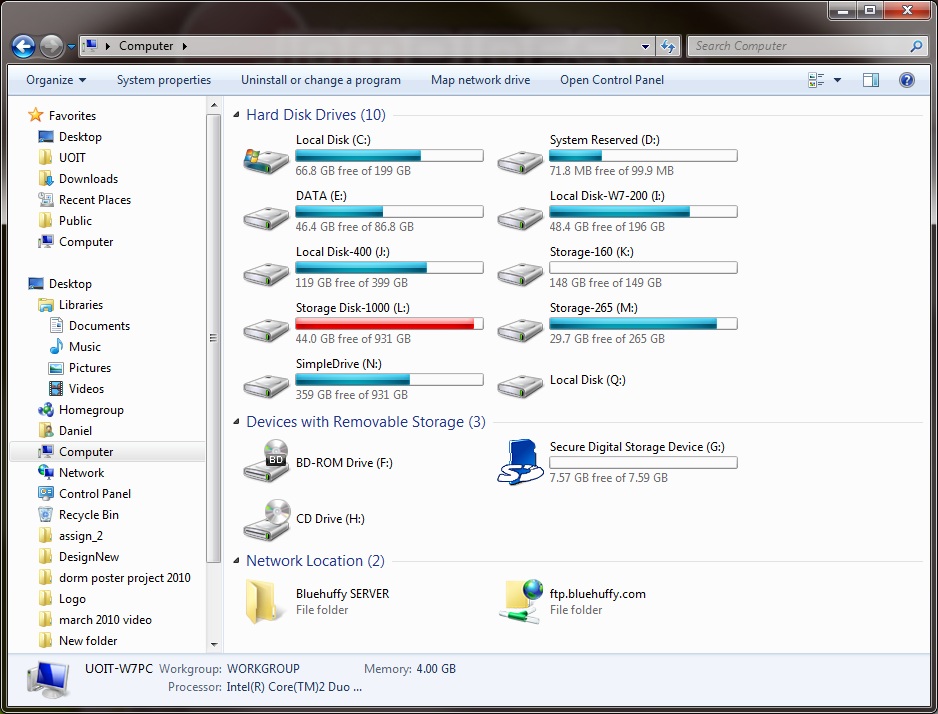
Task: Click the navigation pane scroll down arrow
Action: click(x=214, y=645)
